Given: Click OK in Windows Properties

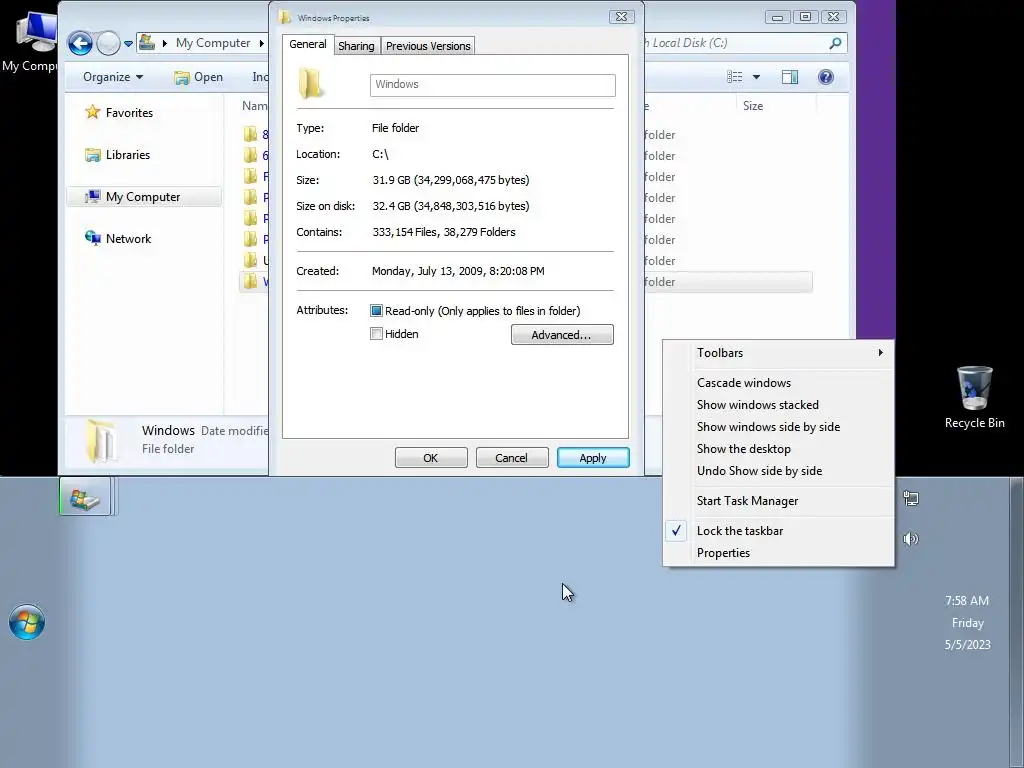Looking at the screenshot, I should [x=431, y=458].
